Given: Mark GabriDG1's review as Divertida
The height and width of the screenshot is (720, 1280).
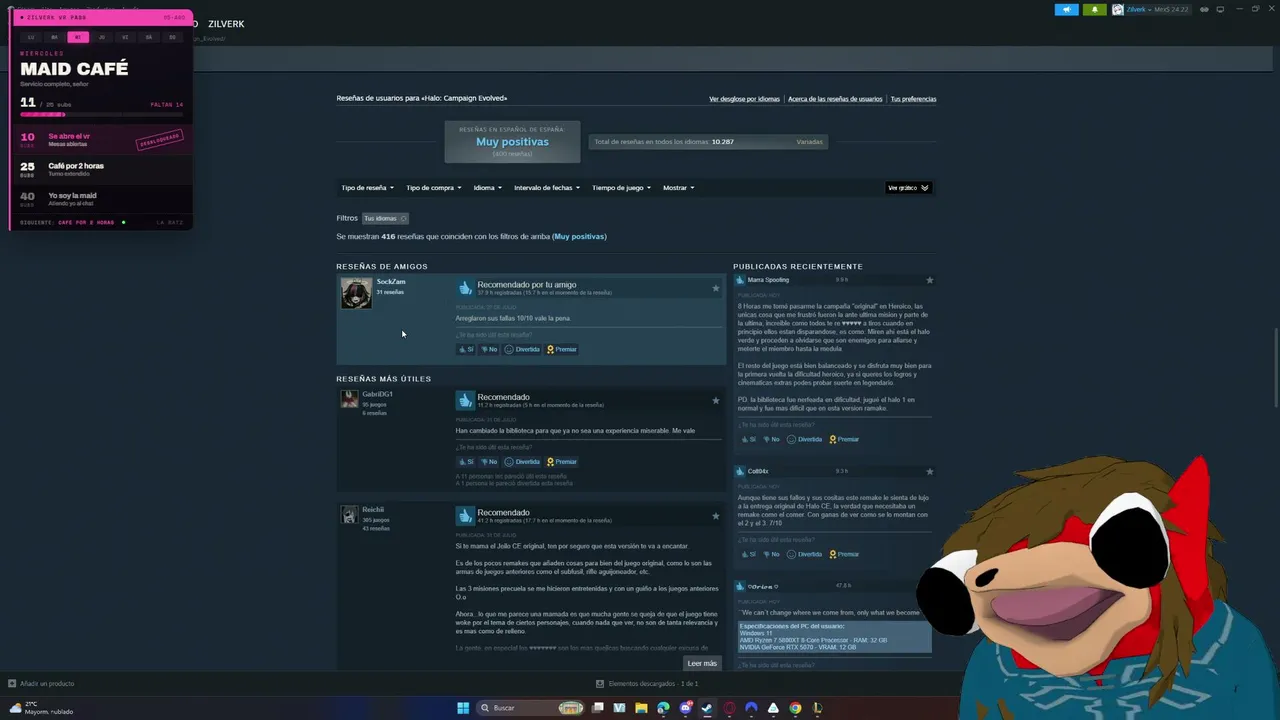Looking at the screenshot, I should (x=522, y=462).
